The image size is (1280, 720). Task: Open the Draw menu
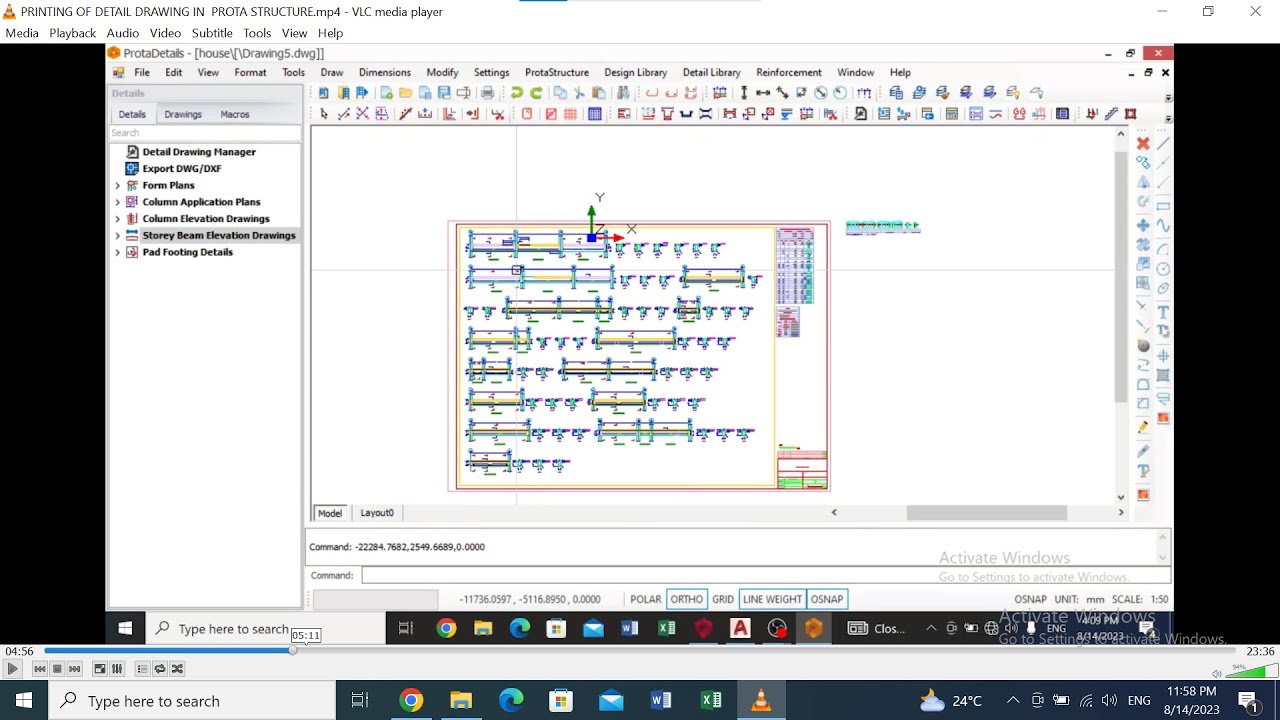click(x=332, y=73)
